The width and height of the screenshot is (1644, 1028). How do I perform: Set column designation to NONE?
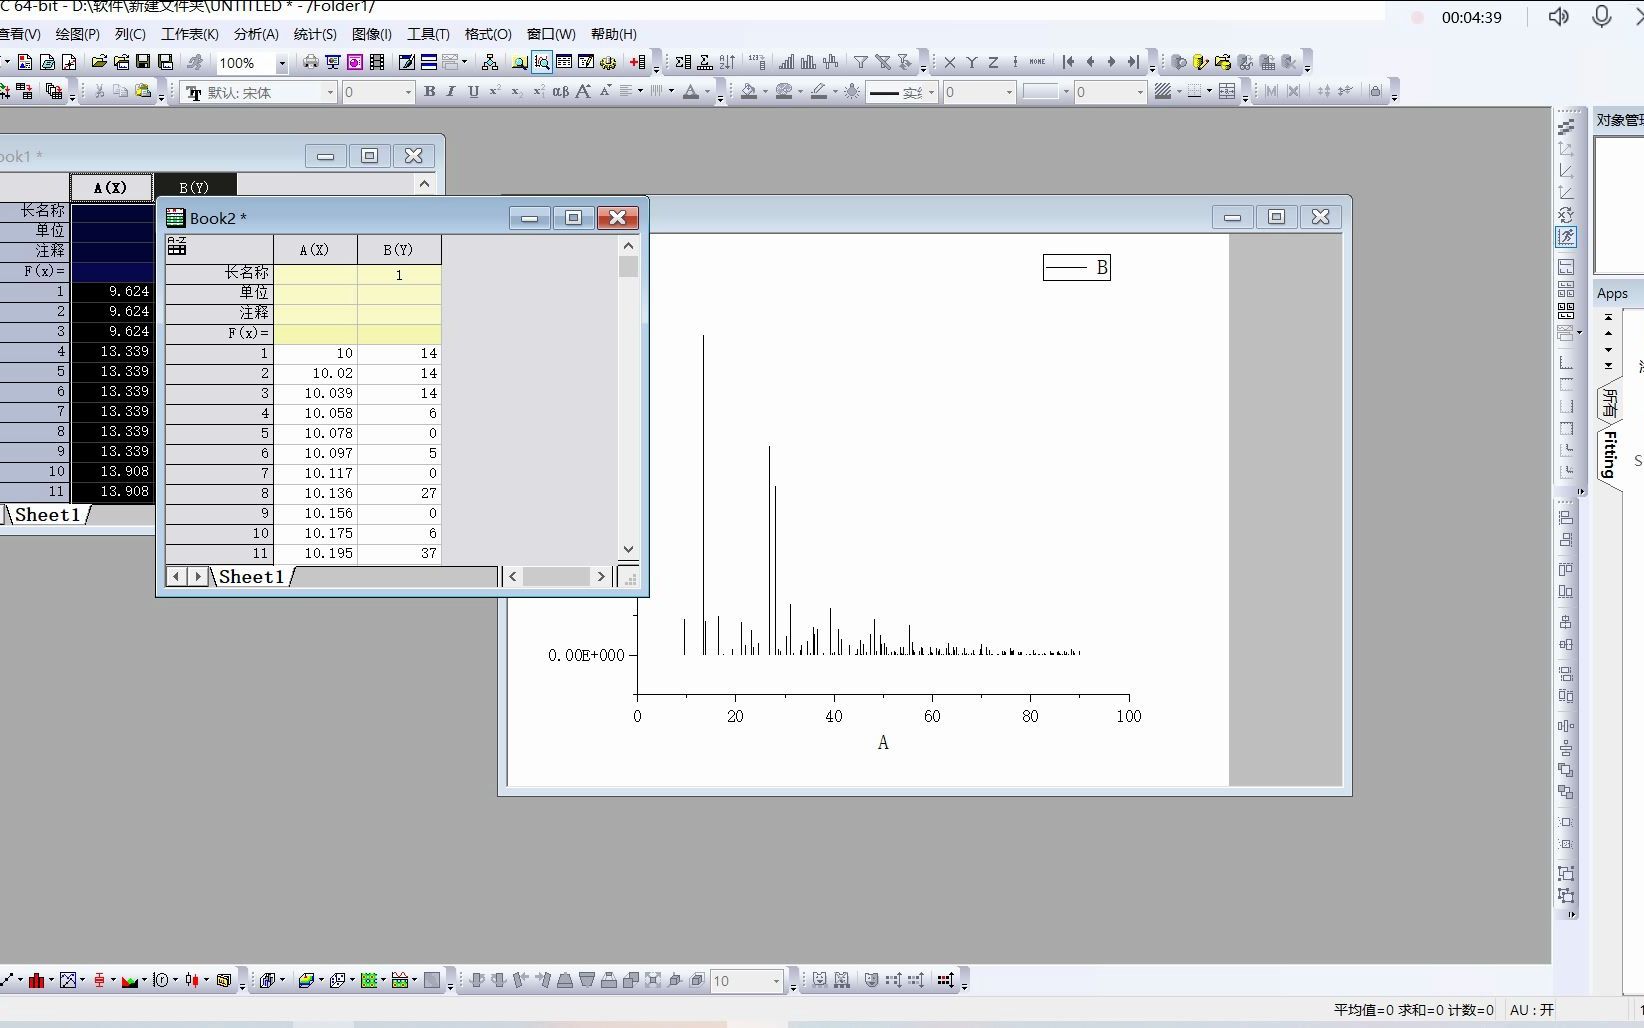tap(1037, 62)
